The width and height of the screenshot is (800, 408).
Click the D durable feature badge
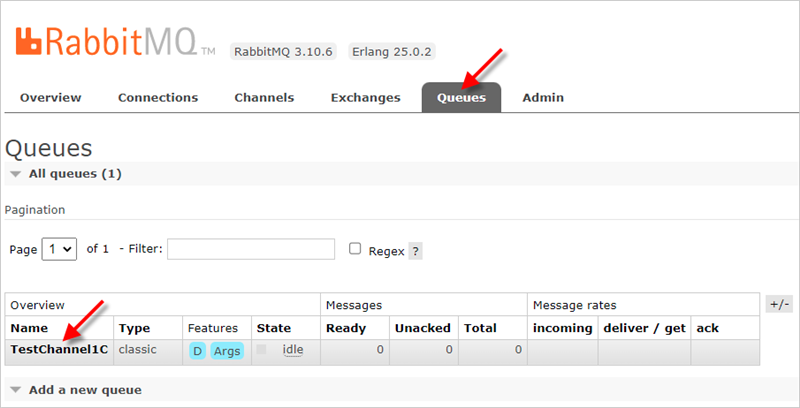[197, 351]
